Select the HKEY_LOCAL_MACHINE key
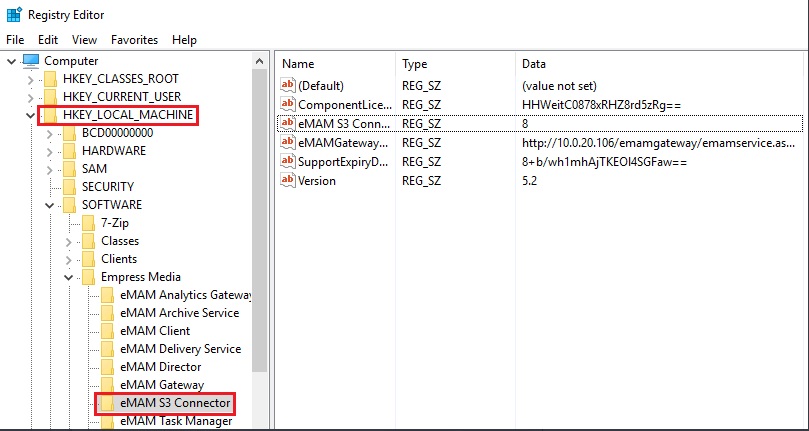Image resolution: width=809 pixels, height=431 pixels. tap(128, 115)
